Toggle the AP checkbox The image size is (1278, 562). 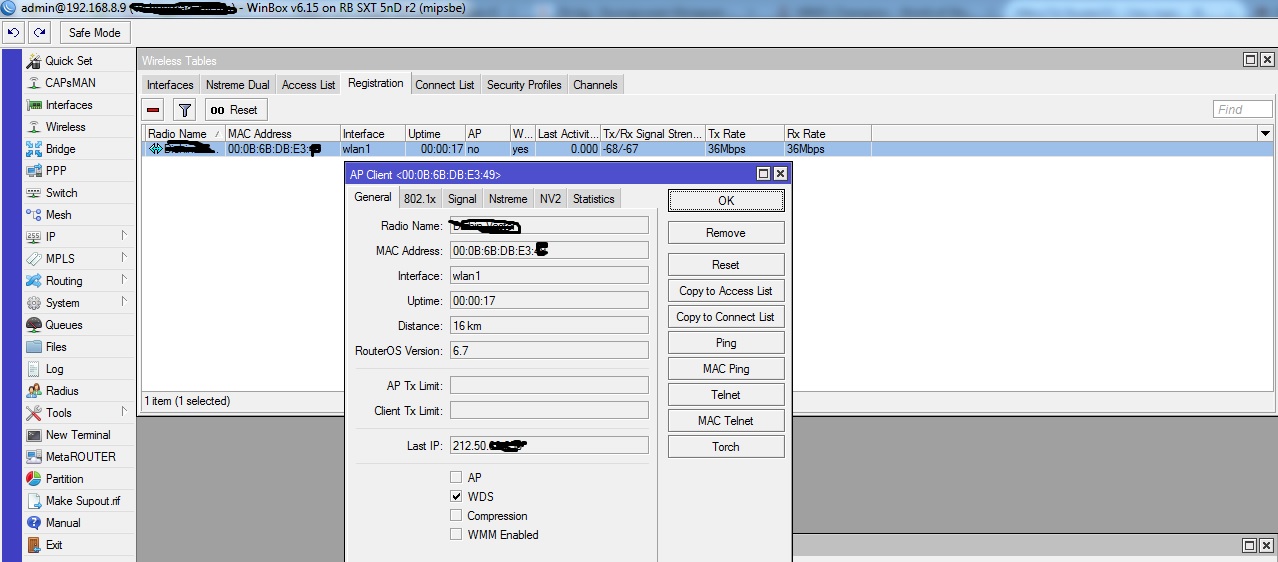[457, 478]
